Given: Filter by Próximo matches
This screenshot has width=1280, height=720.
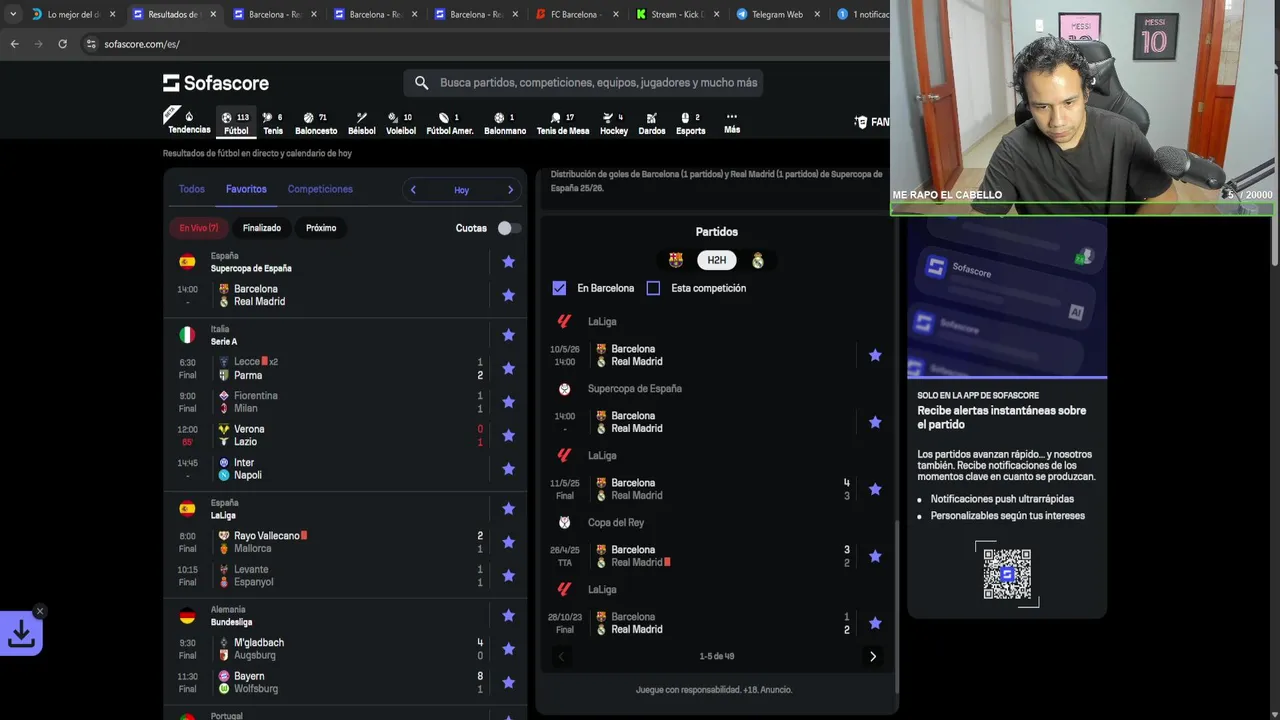Looking at the screenshot, I should 321,228.
